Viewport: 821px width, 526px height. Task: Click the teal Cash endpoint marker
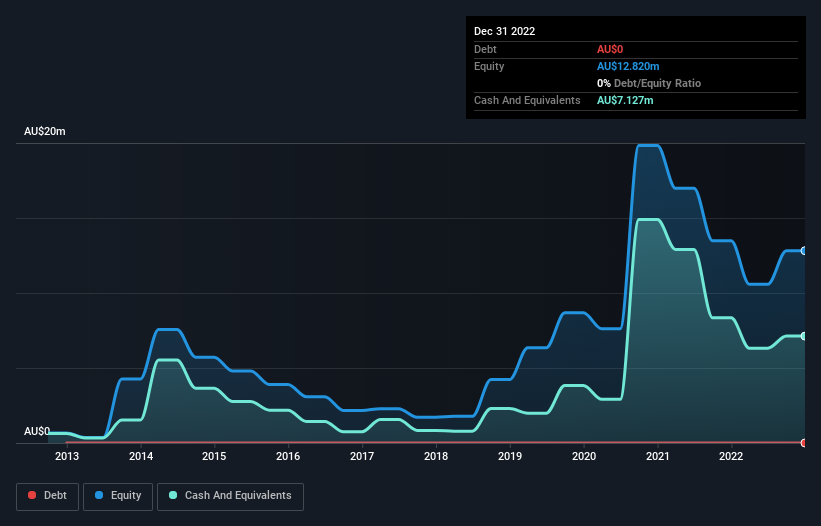pyautogui.click(x=804, y=336)
